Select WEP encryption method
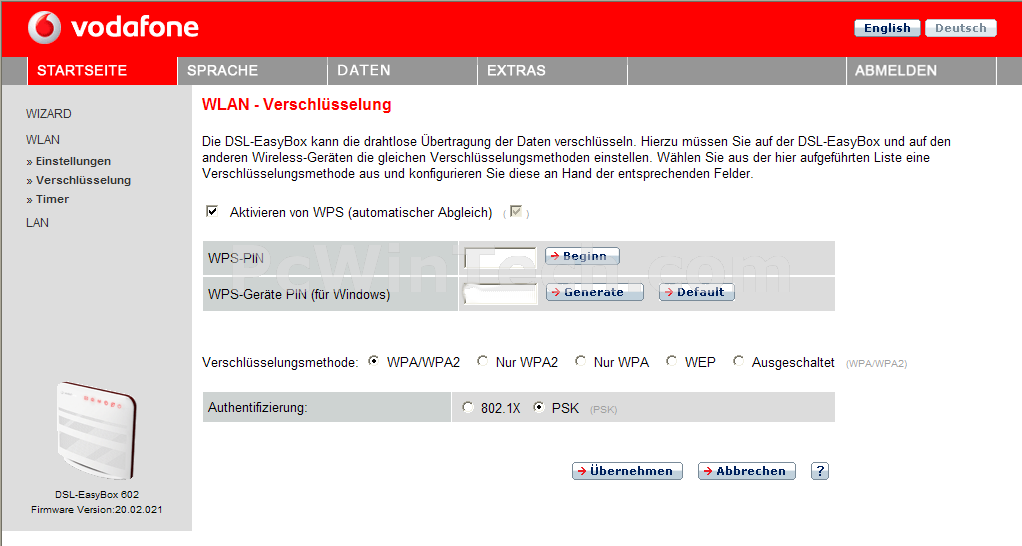The image size is (1022, 546). [x=671, y=361]
